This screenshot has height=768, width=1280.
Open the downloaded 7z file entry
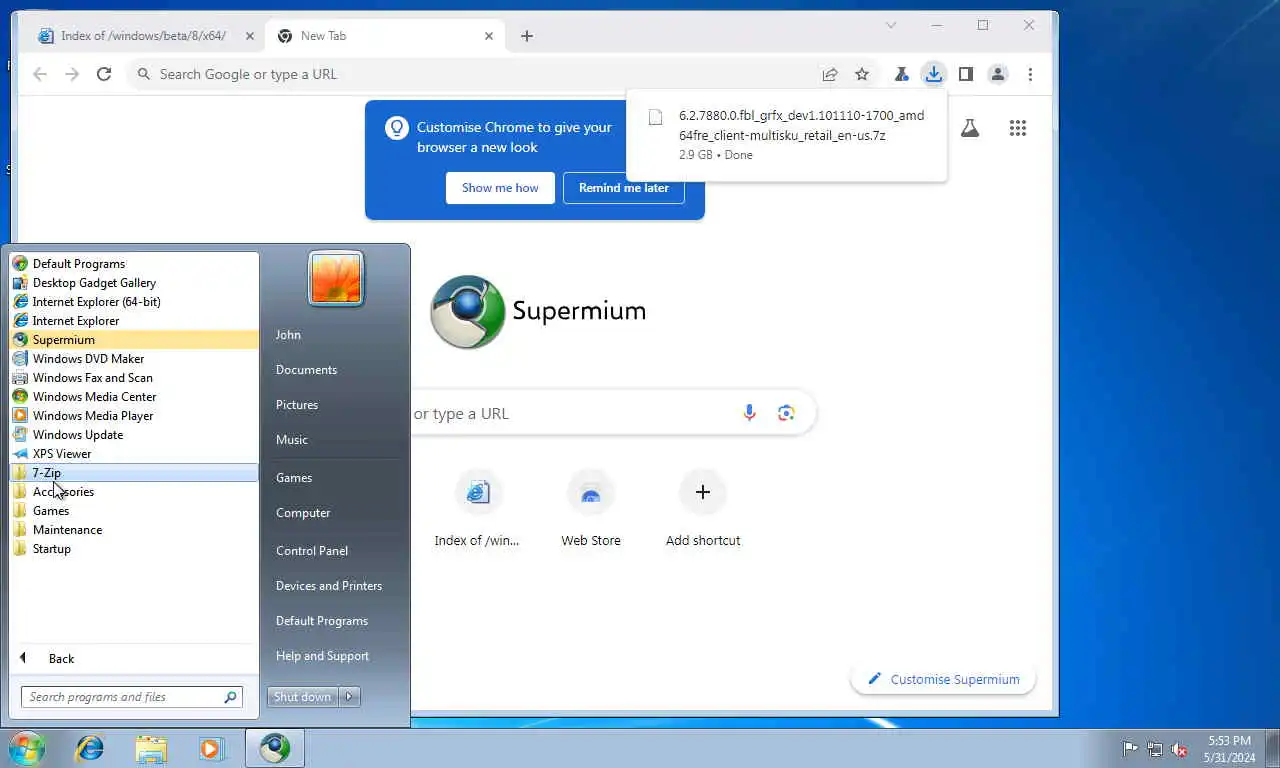point(787,134)
